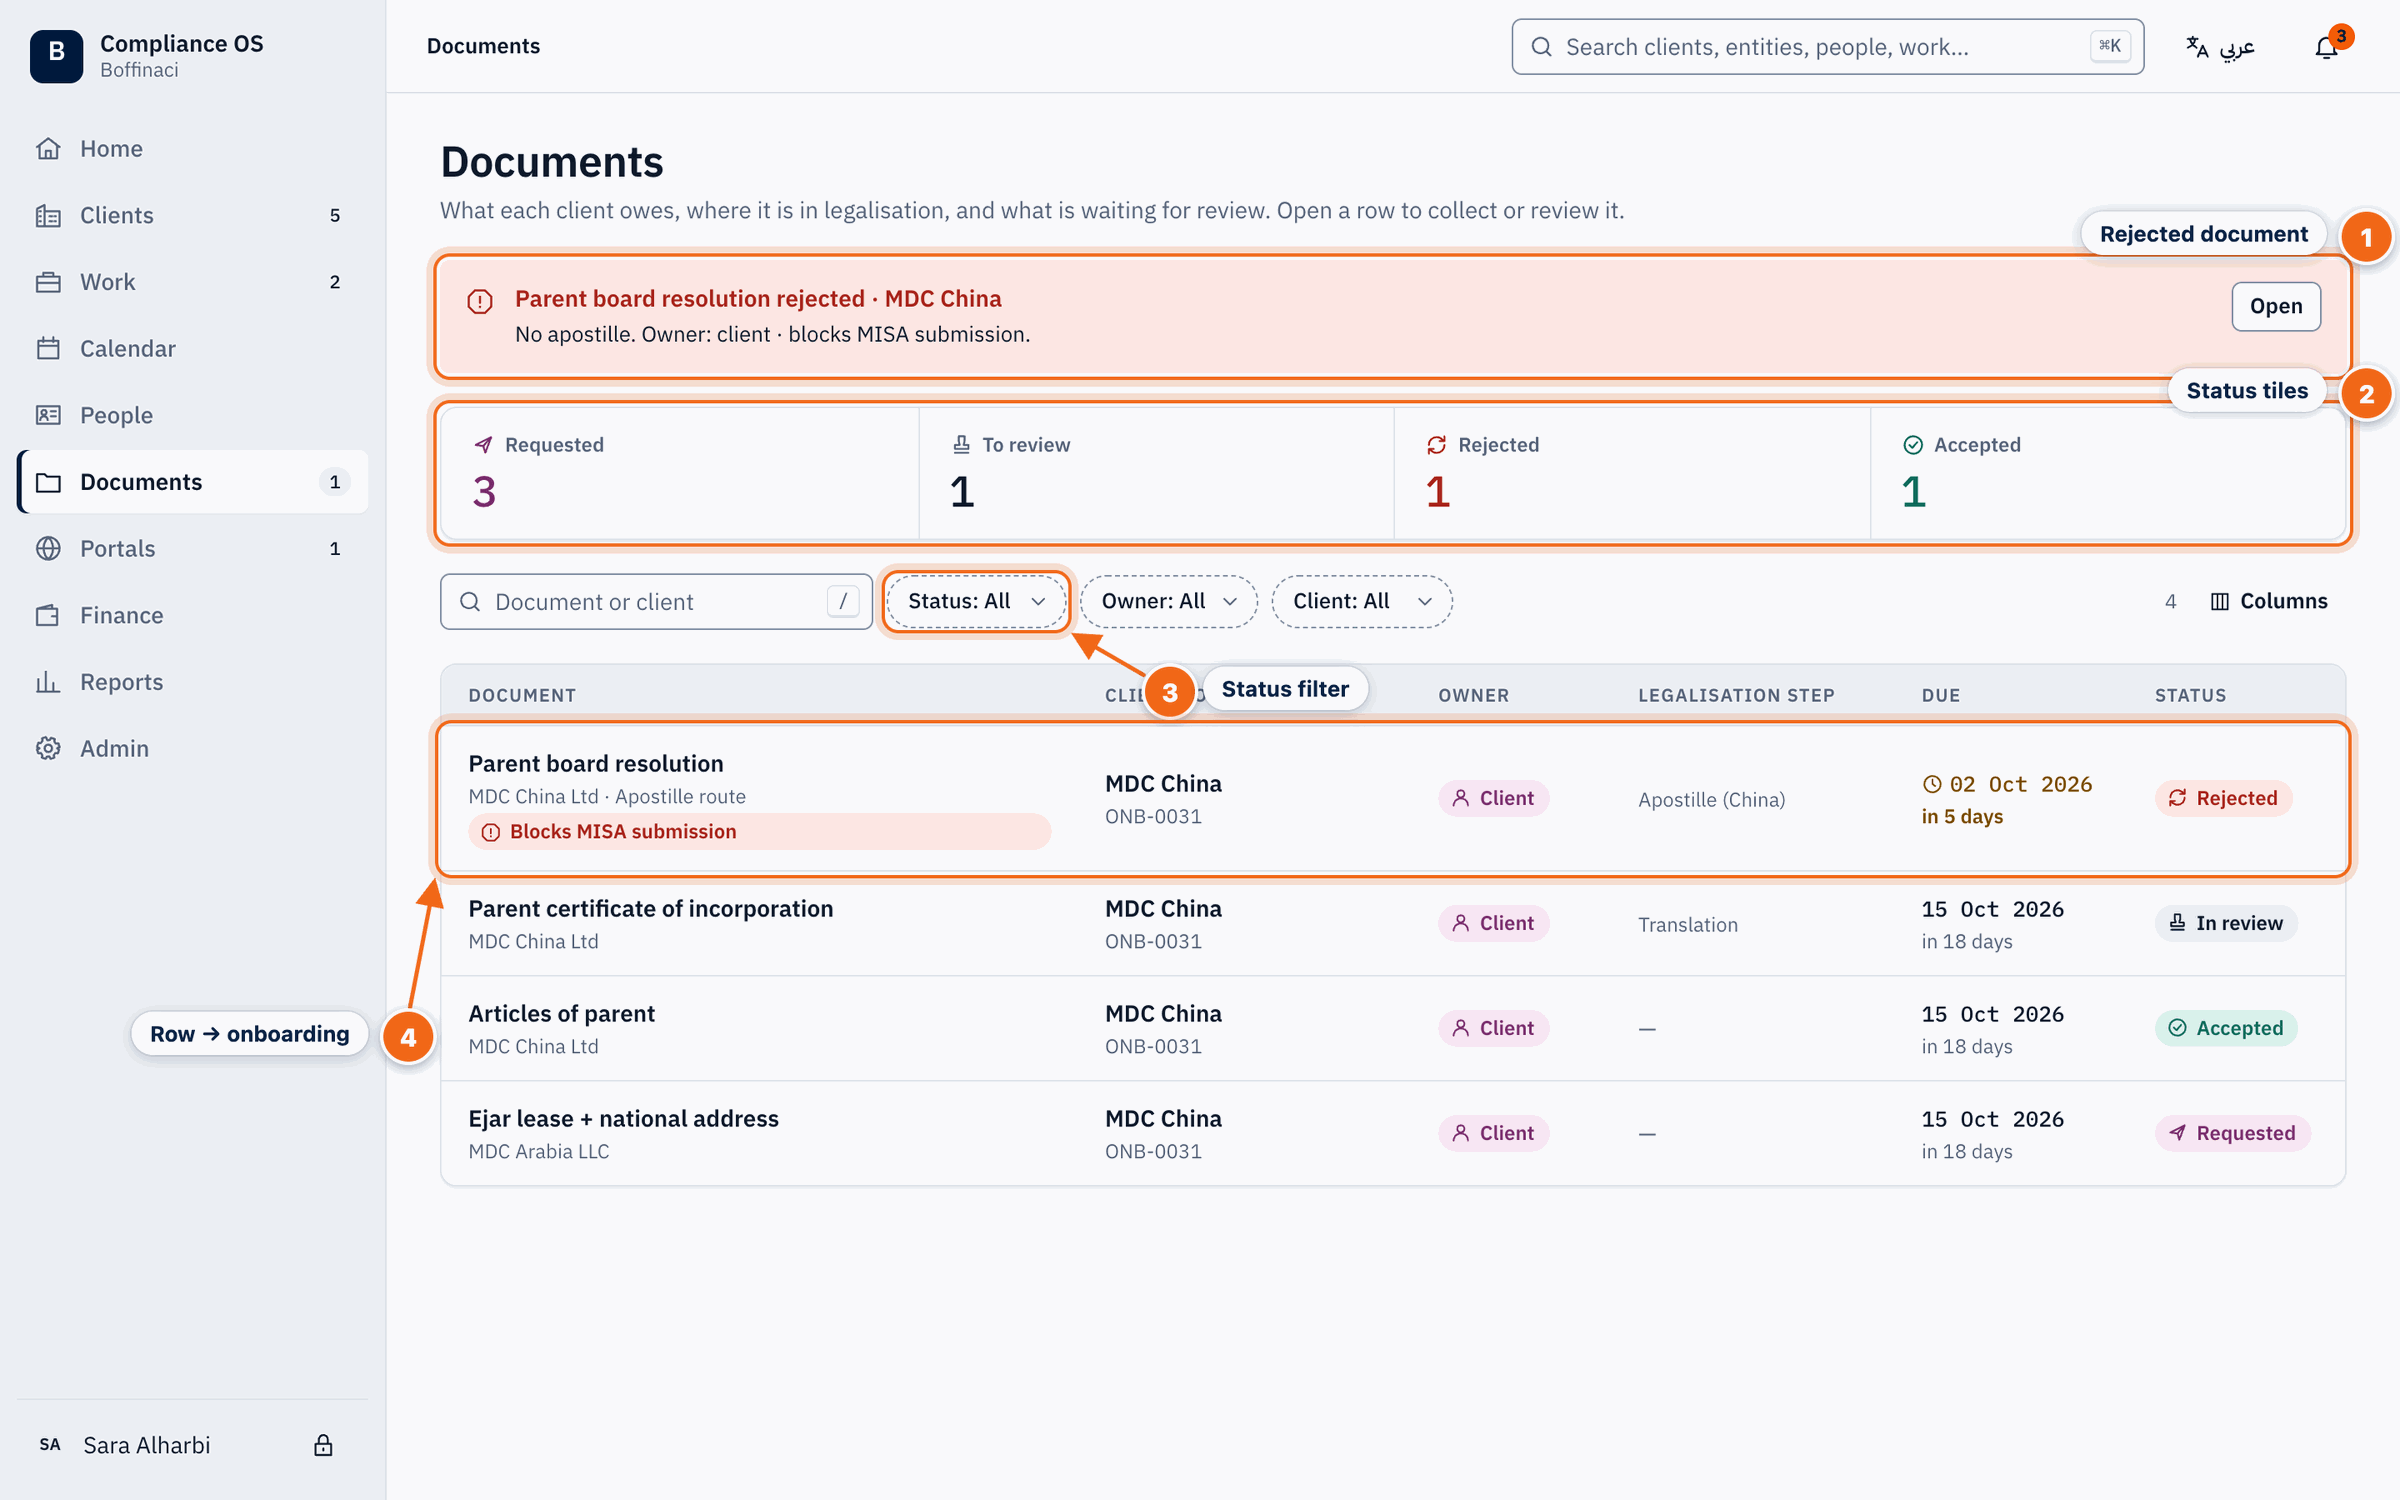Viewport: 2400px width, 1500px height.
Task: Click Open on the rejected banner
Action: pos(2275,306)
